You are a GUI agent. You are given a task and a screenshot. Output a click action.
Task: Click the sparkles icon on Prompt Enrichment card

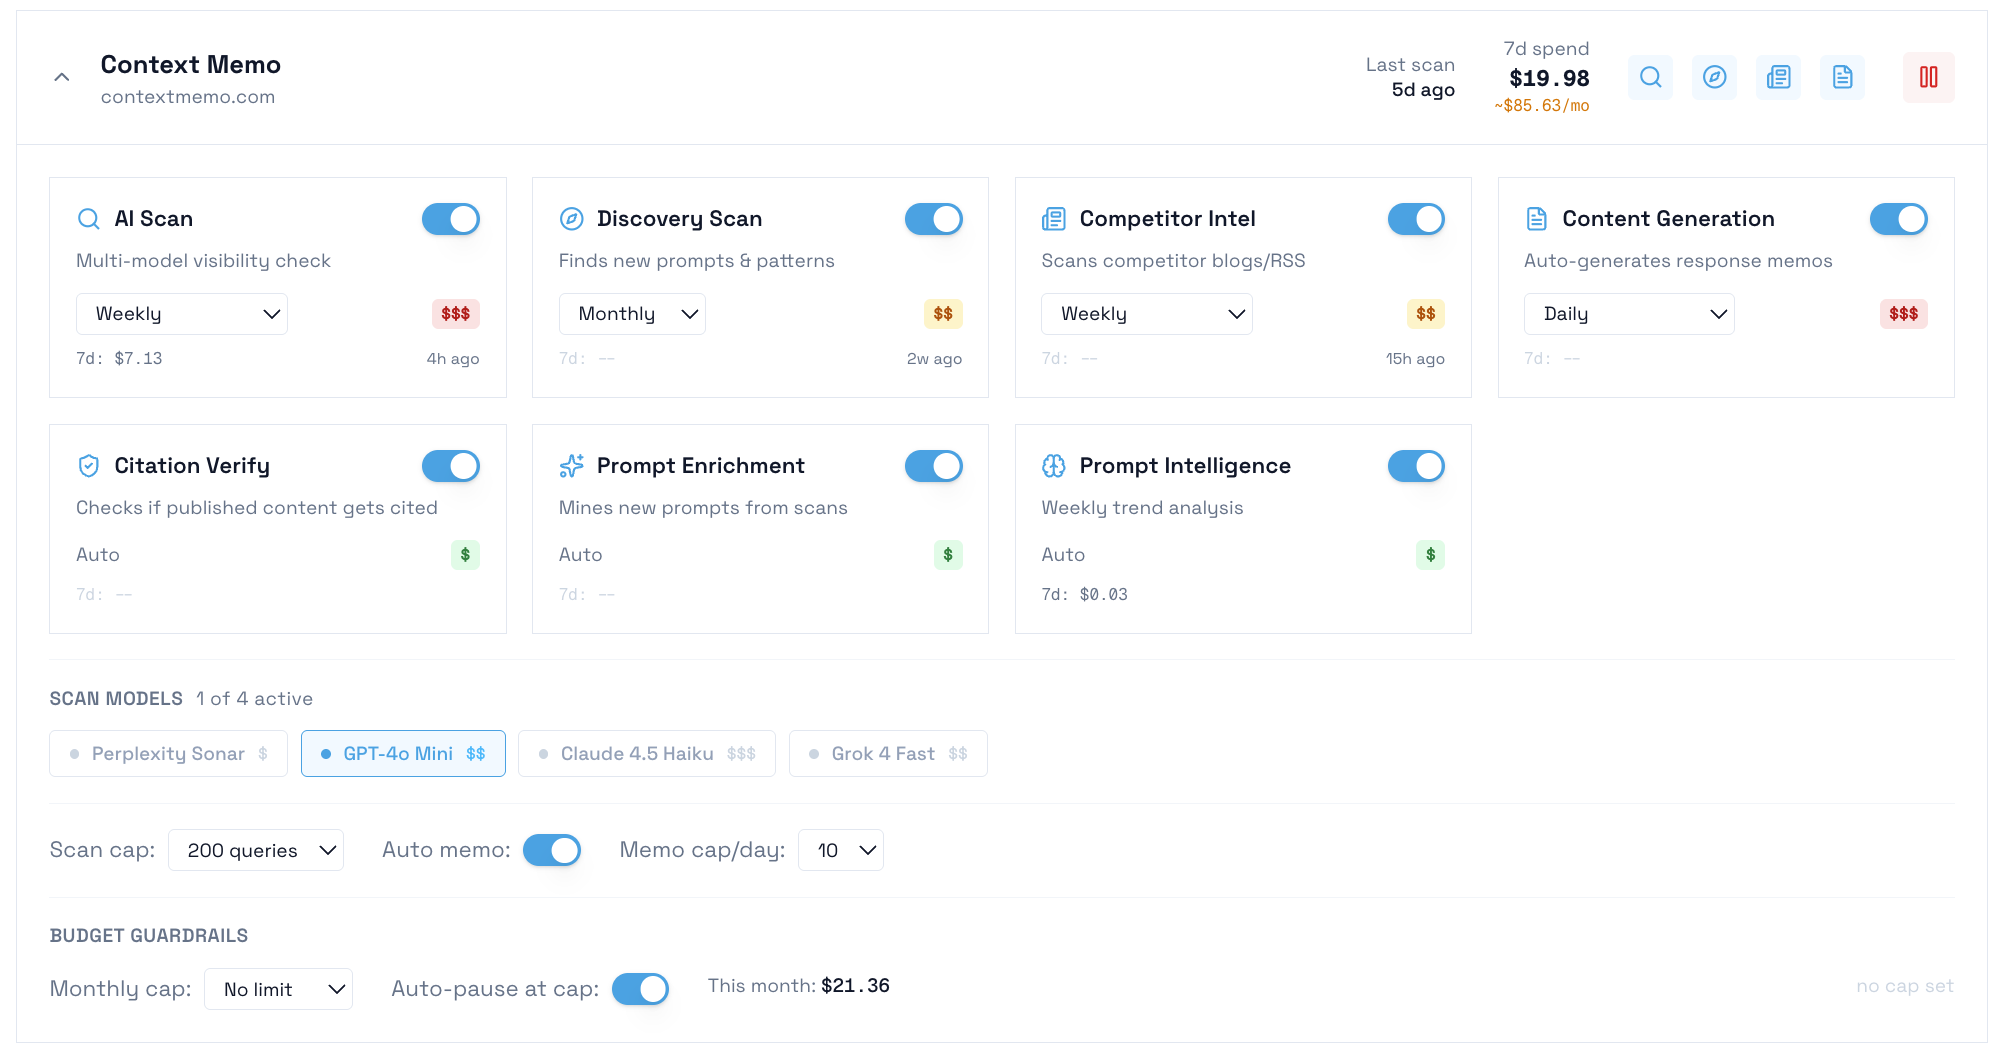[571, 465]
